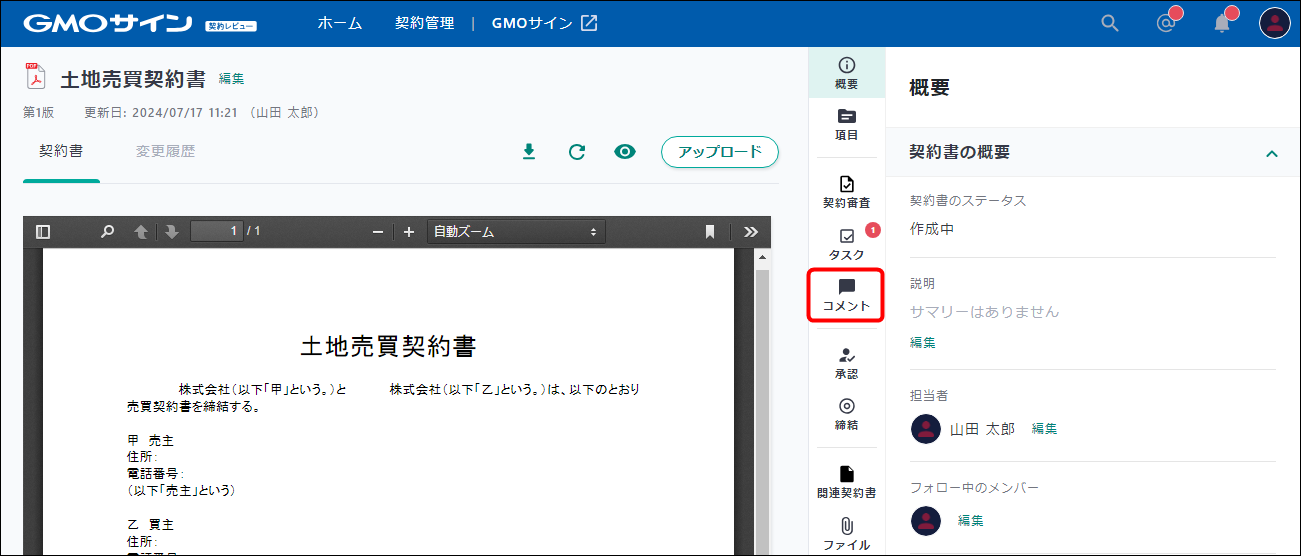1301x556 pixels.
Task: Open the タスク (Tasks) sidebar panel
Action: 846,243
